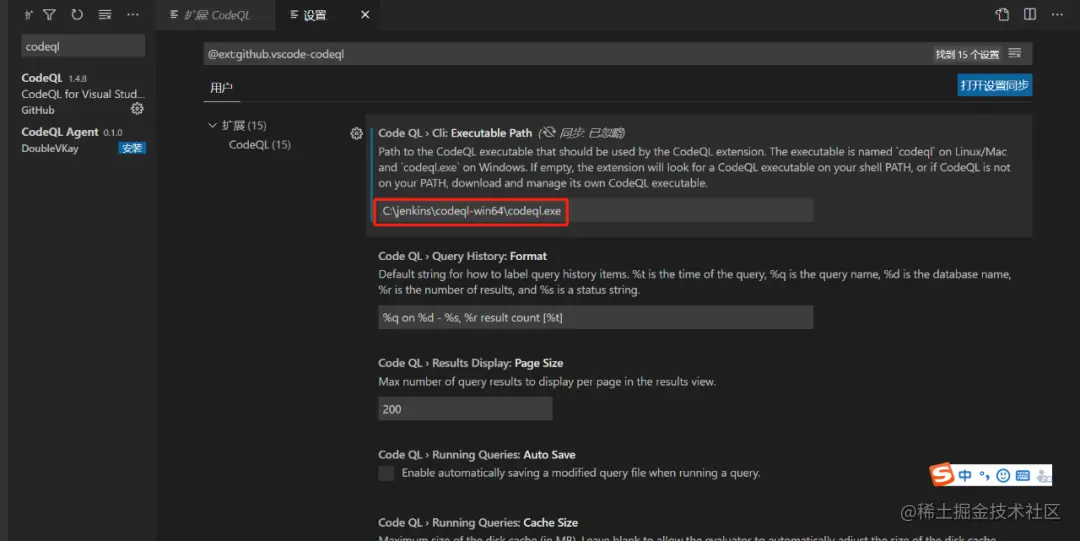Screen dimensions: 1080x541
Task: Open extensions panel more actions menu
Action: 133,14
